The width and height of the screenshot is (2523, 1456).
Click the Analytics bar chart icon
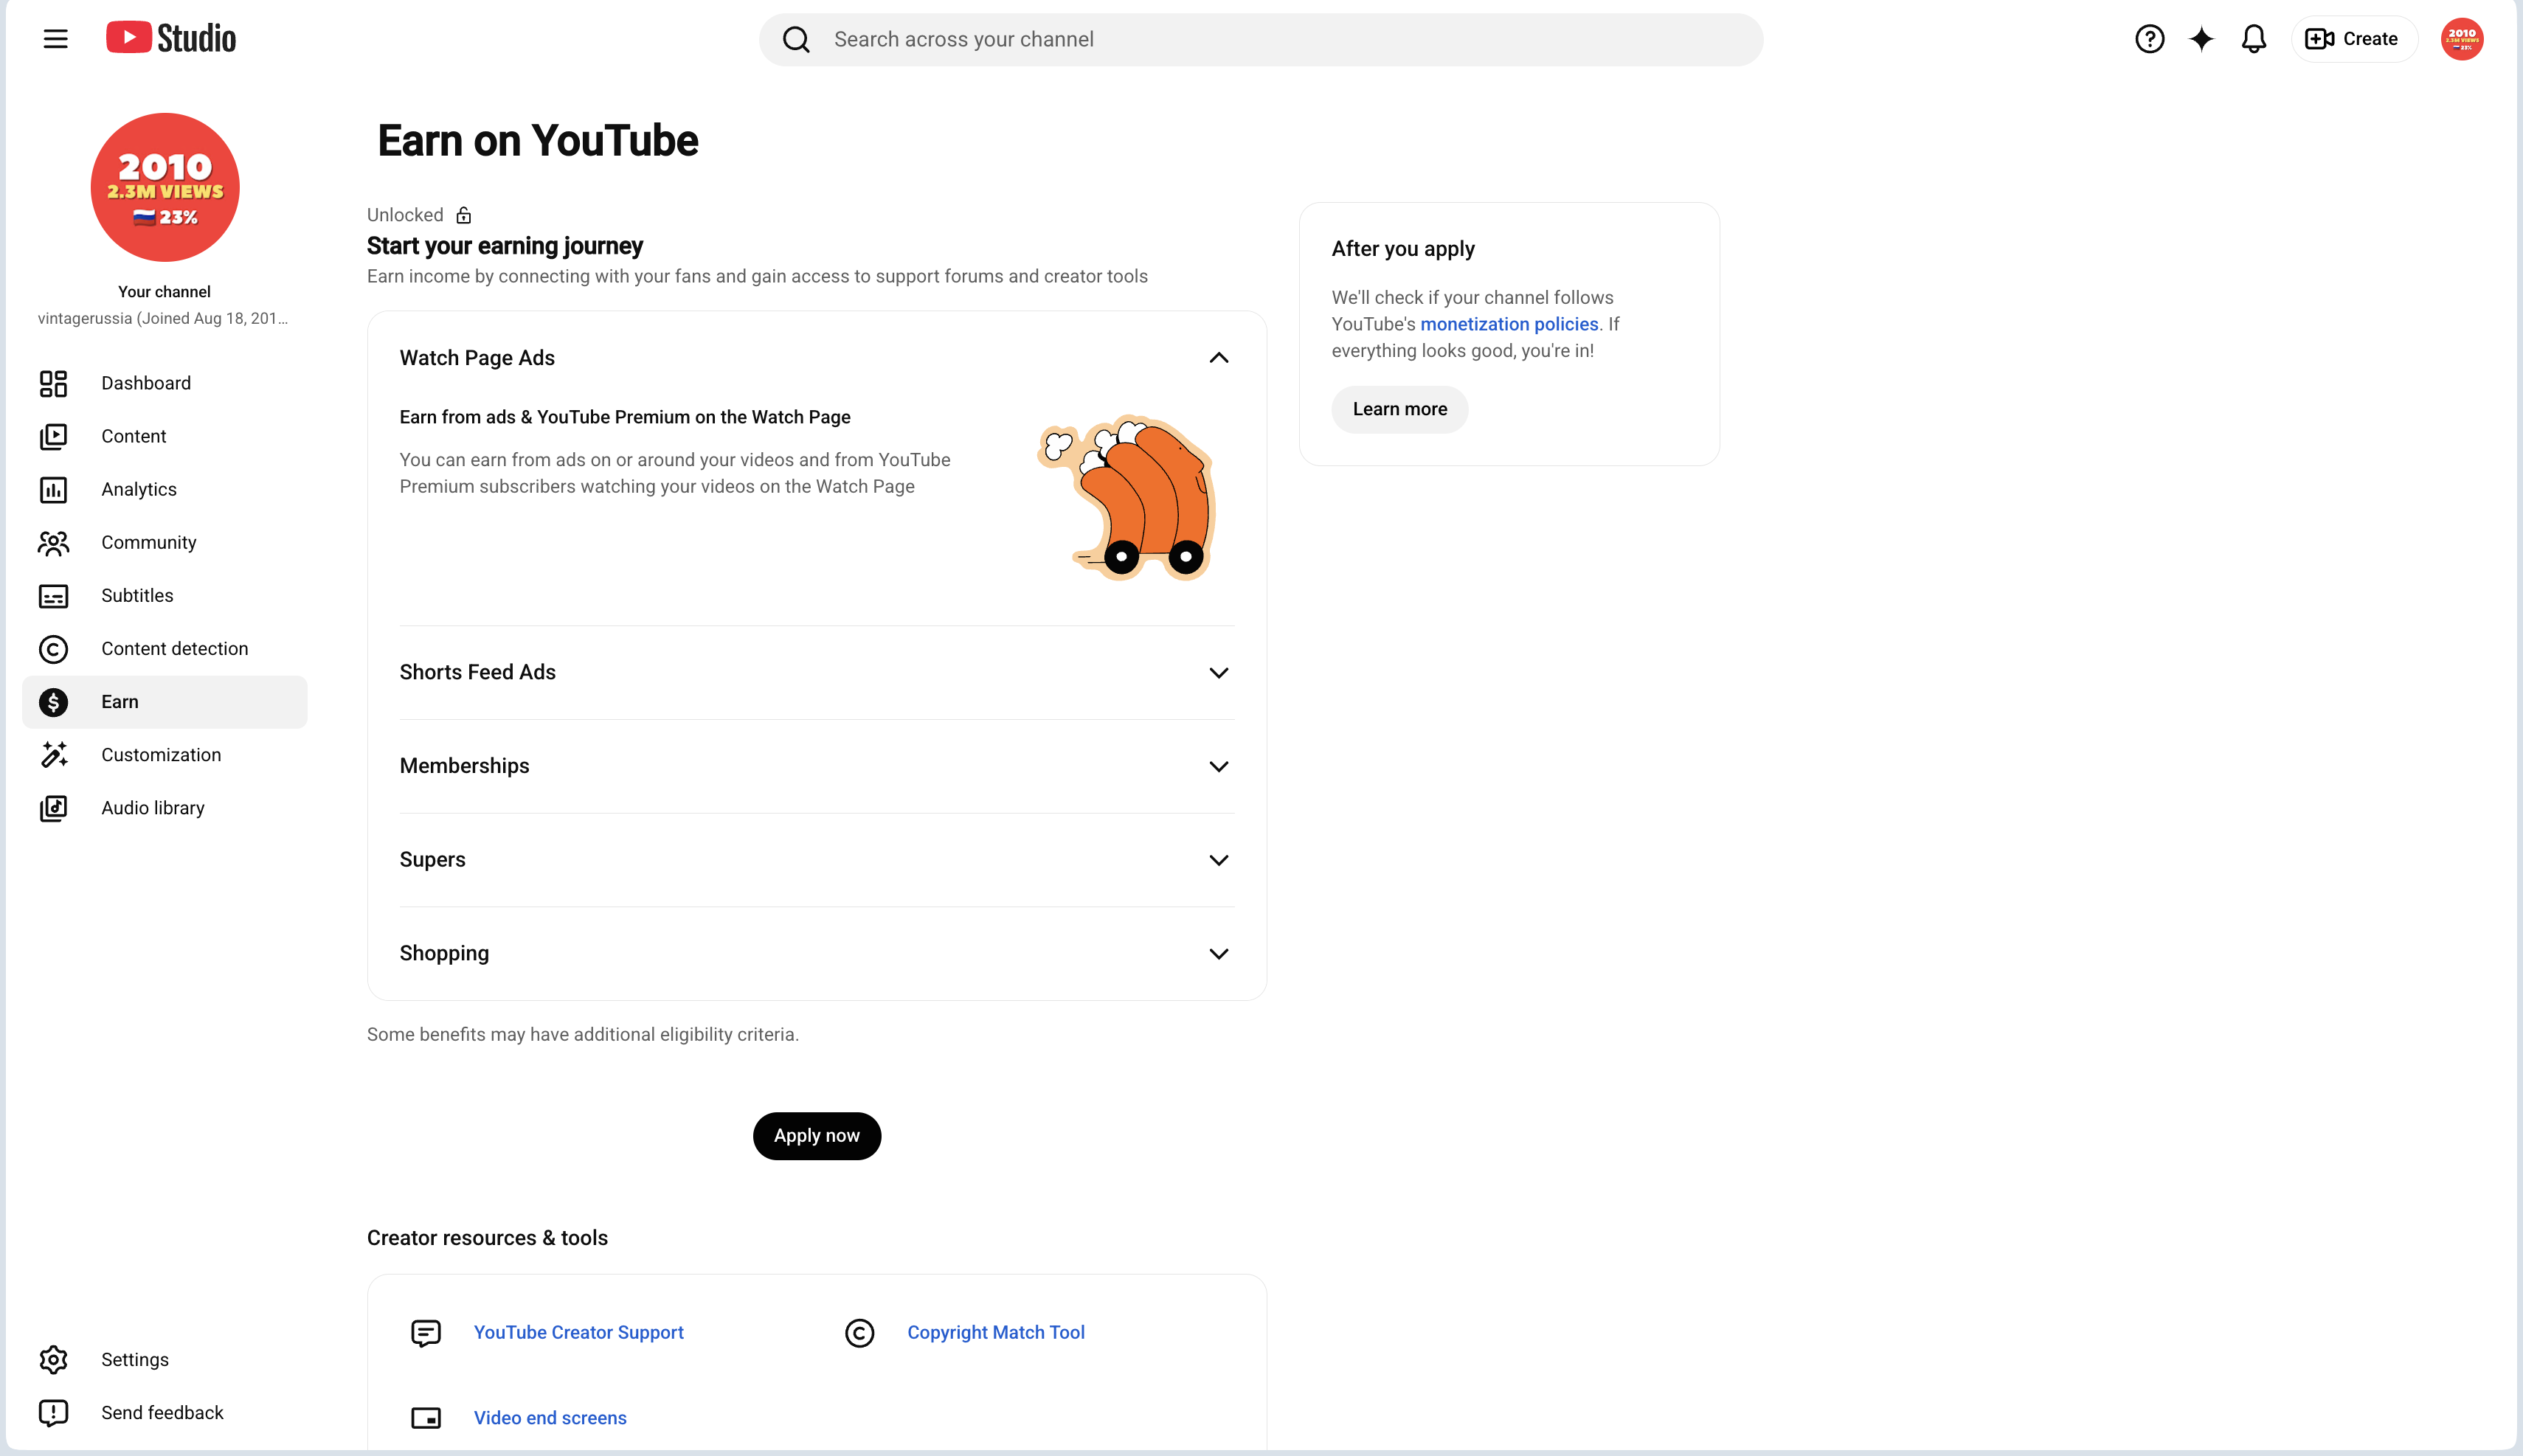pyautogui.click(x=53, y=489)
